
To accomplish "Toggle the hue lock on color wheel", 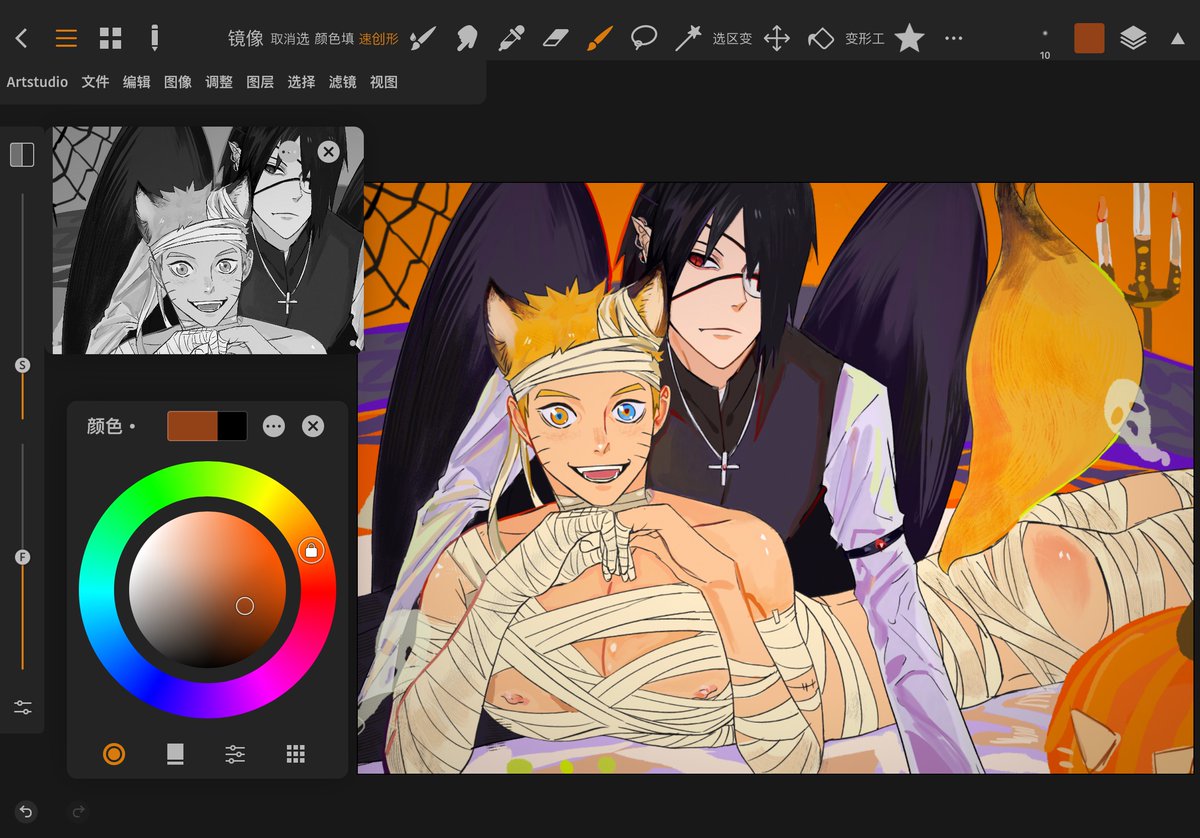I will [311, 550].
